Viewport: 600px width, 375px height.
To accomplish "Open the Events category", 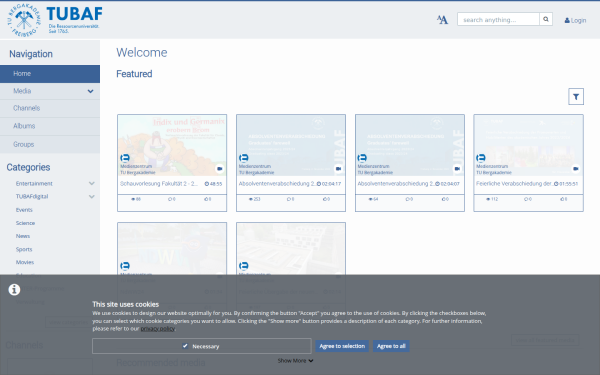I will click(24, 210).
